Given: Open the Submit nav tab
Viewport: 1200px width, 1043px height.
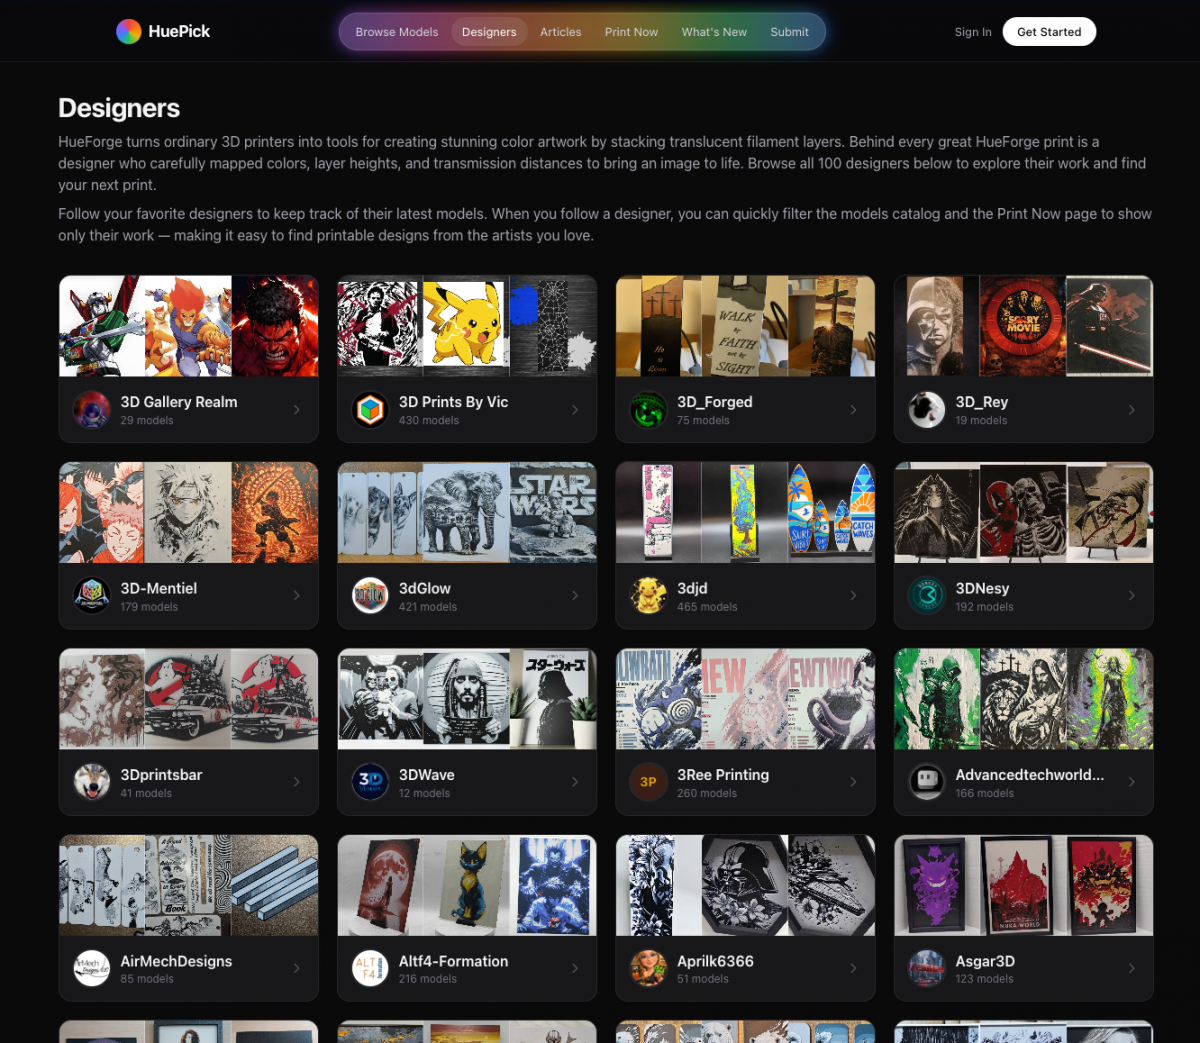Looking at the screenshot, I should coord(789,32).
